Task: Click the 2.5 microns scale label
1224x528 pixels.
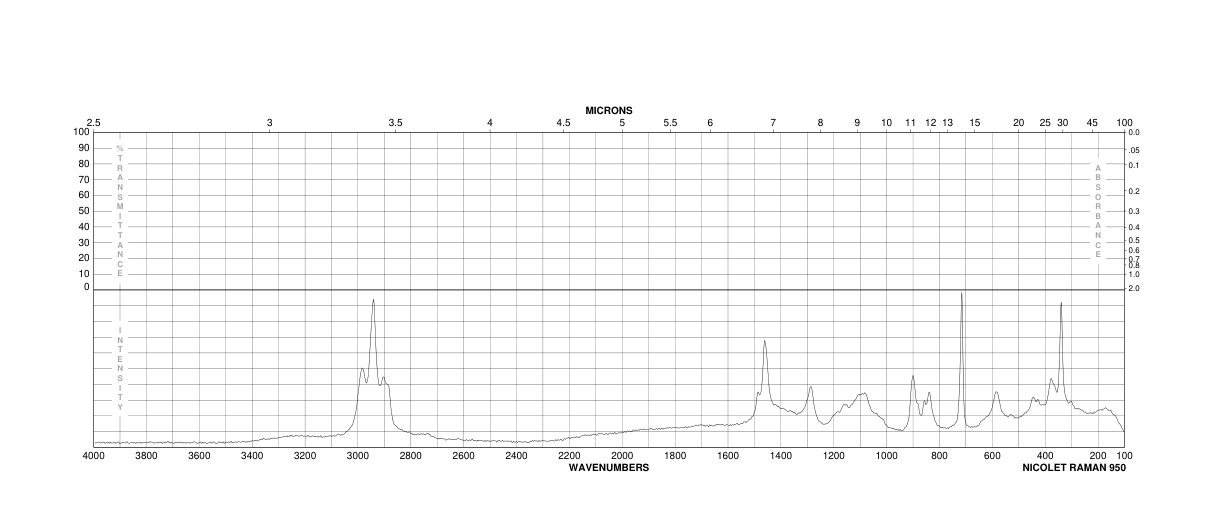Action: [93, 122]
